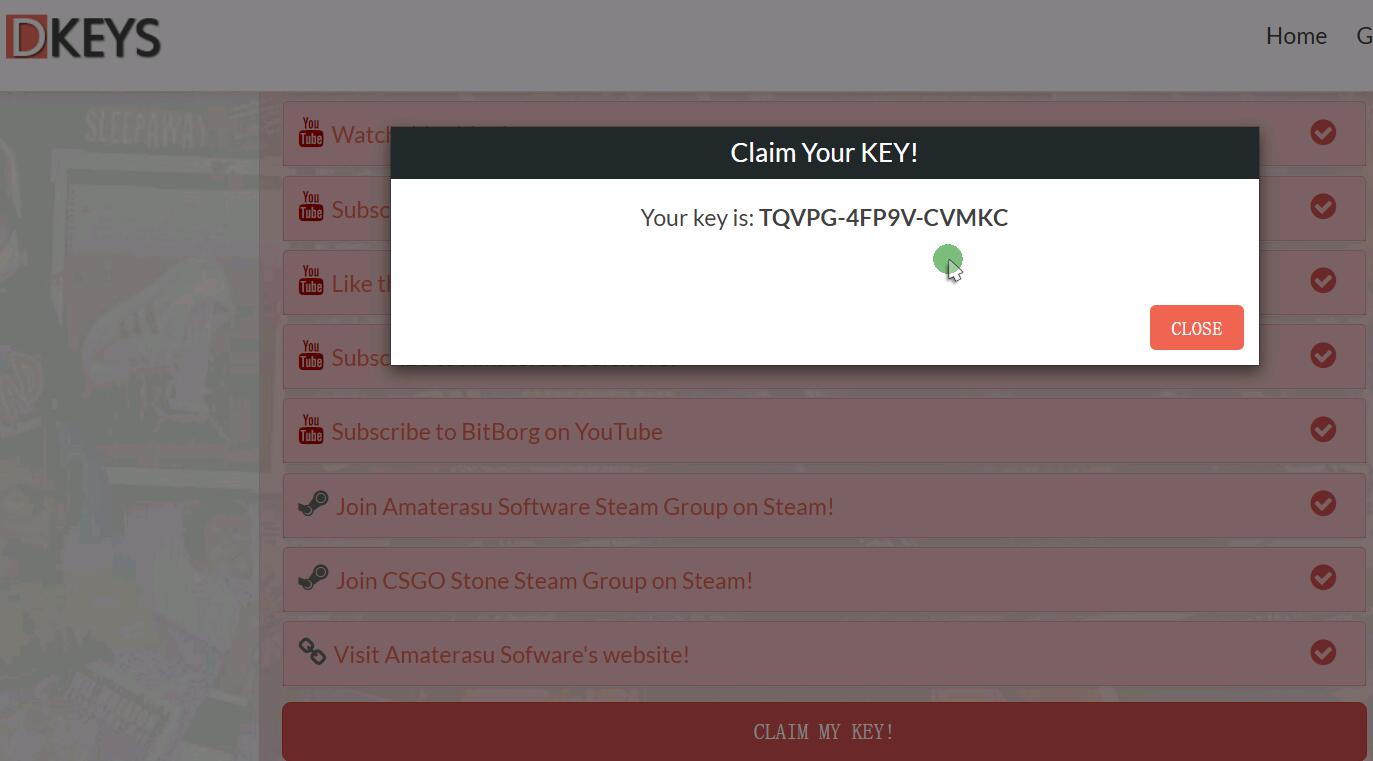Click chain link icon for website visit

click(x=312, y=652)
